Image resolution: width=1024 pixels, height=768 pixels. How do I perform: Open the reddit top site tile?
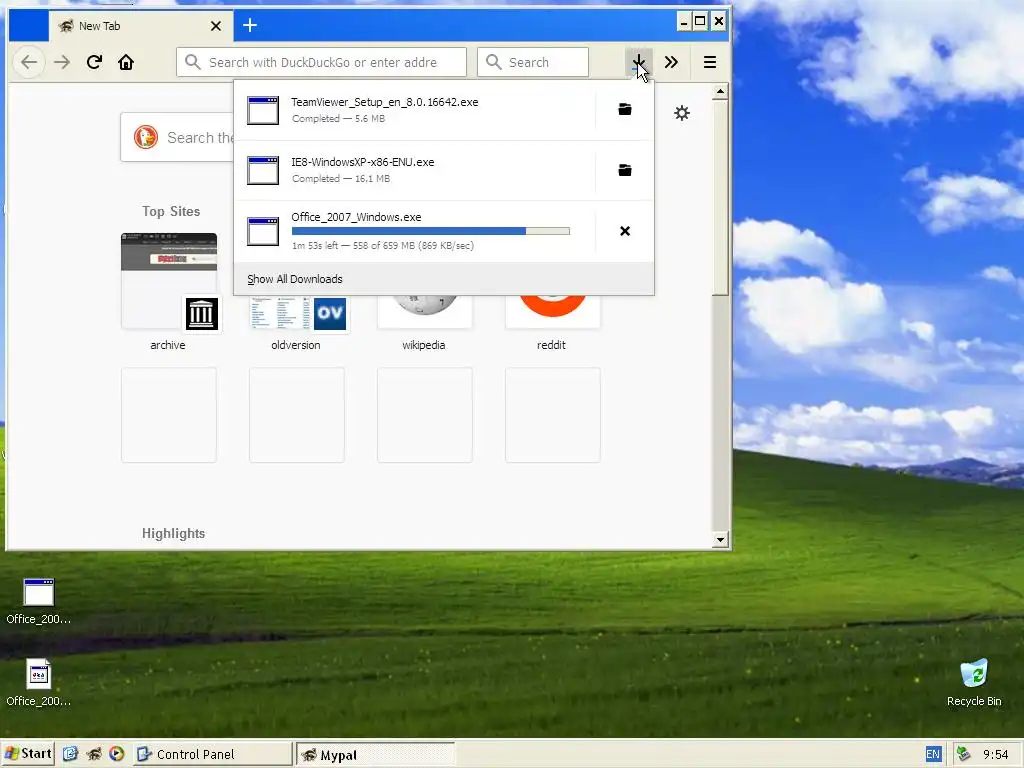pyautogui.click(x=552, y=312)
